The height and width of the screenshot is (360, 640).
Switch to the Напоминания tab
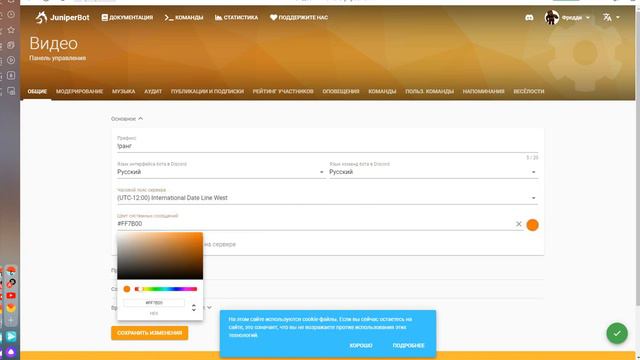483,91
